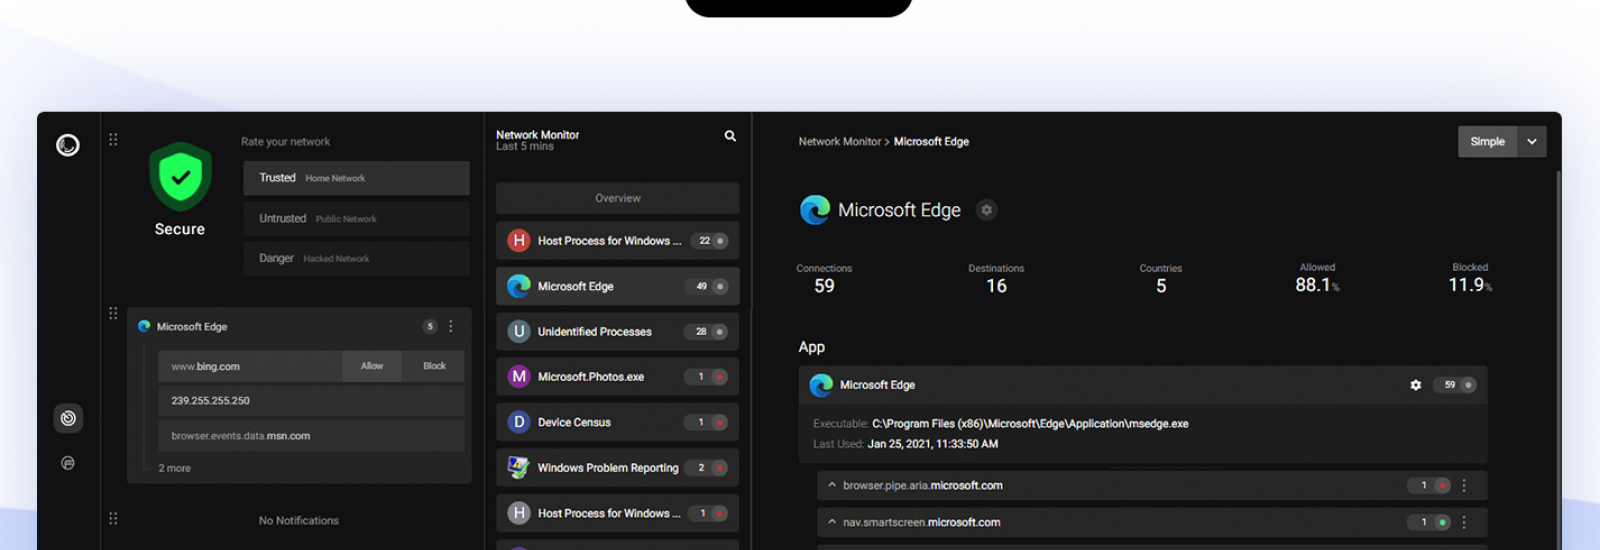Click the large Edge logo in header
The width and height of the screenshot is (1600, 550).
coord(815,210)
